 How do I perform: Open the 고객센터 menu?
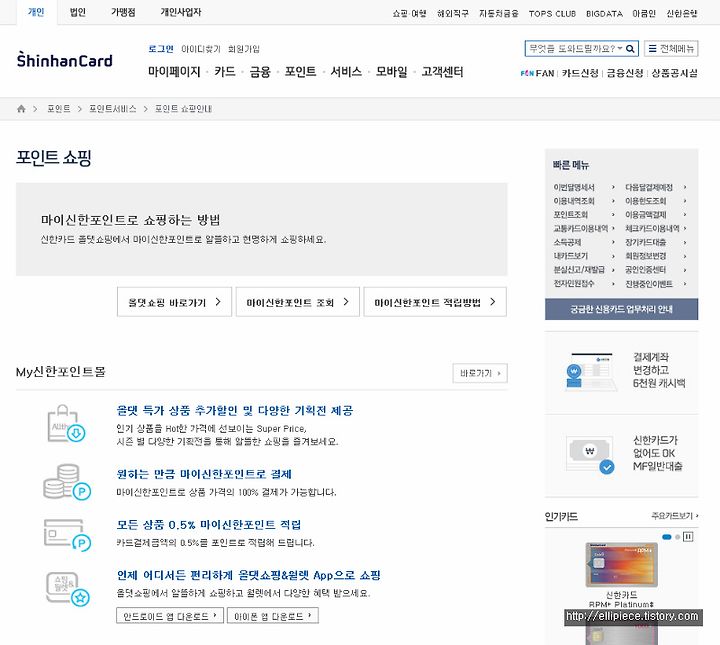(442, 72)
